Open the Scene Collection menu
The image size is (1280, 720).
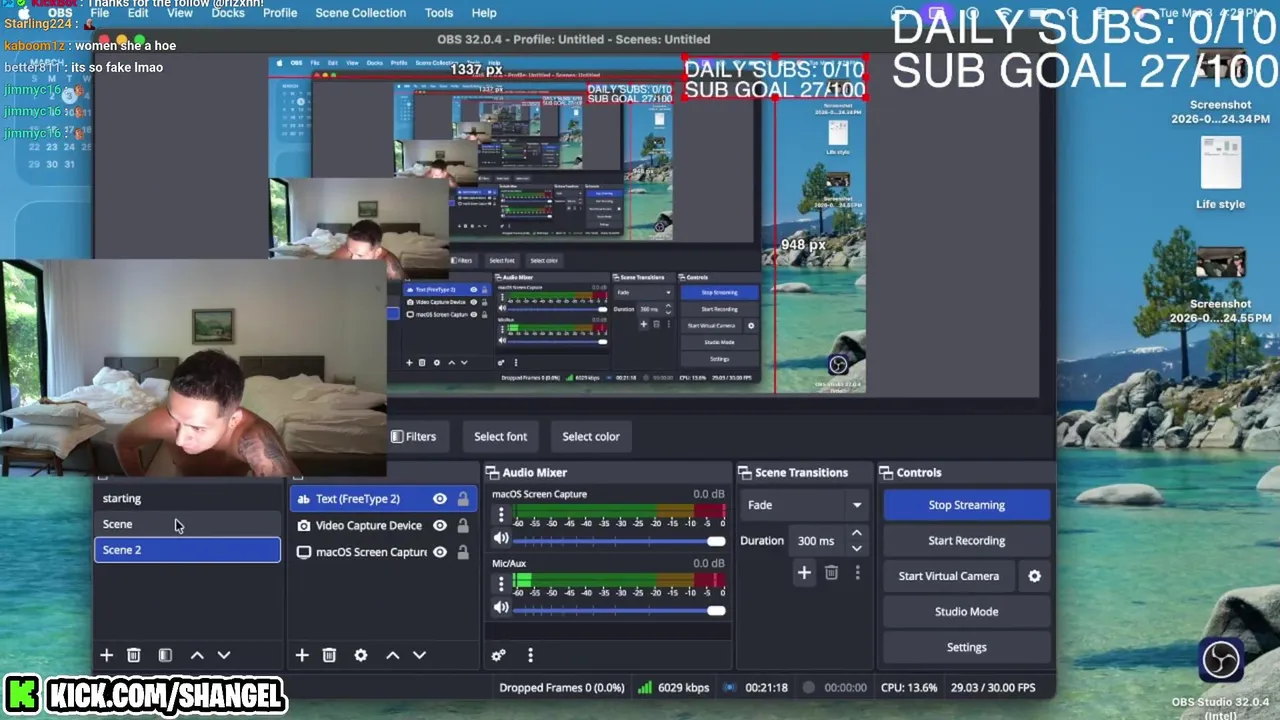pos(361,13)
